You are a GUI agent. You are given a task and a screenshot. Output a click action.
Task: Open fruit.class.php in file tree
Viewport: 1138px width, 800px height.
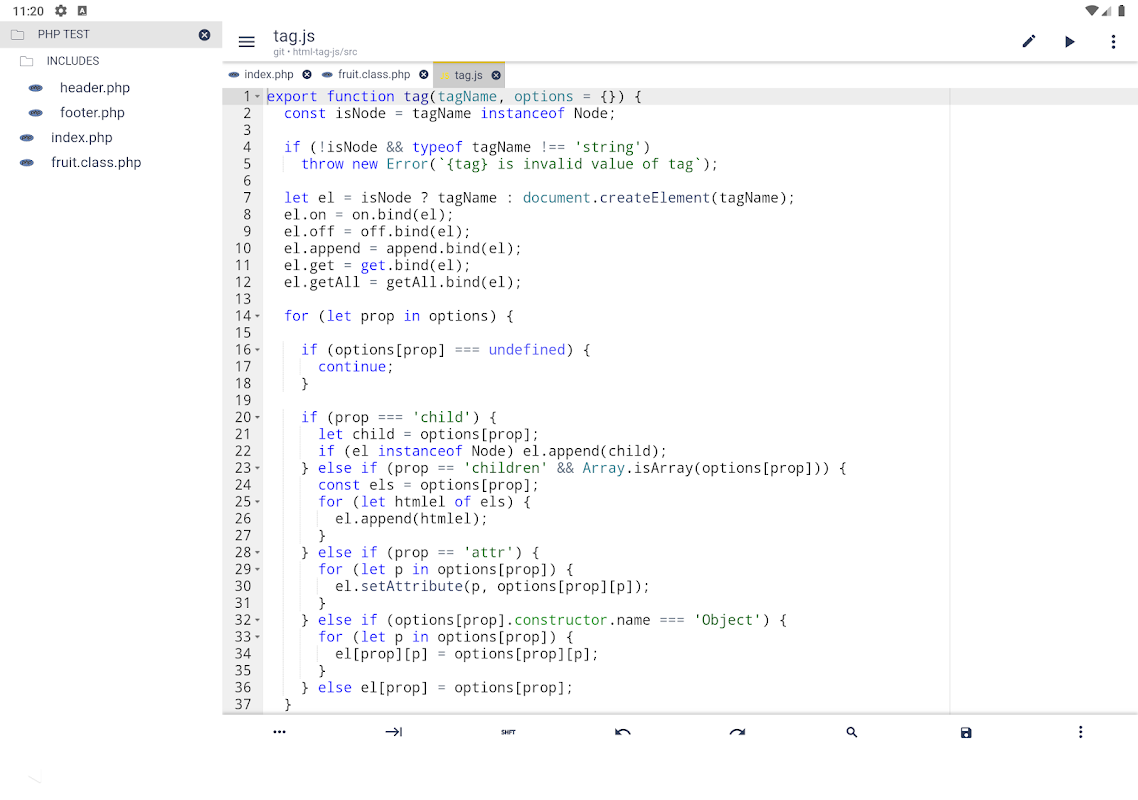(96, 163)
